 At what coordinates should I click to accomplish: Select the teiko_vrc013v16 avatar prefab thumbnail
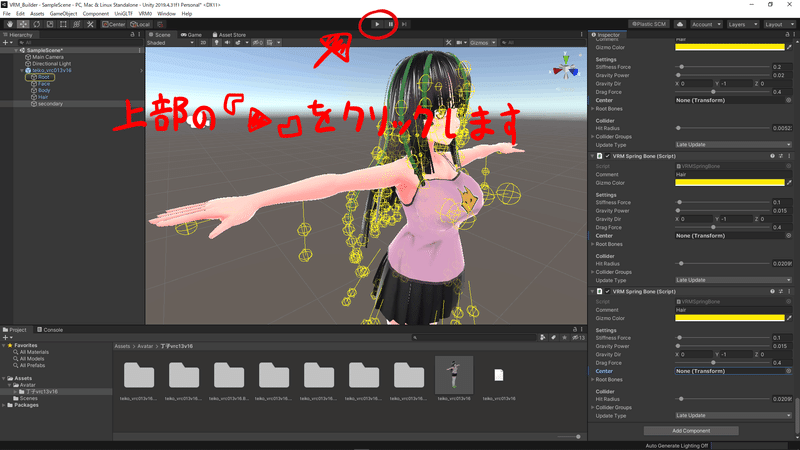tap(454, 375)
